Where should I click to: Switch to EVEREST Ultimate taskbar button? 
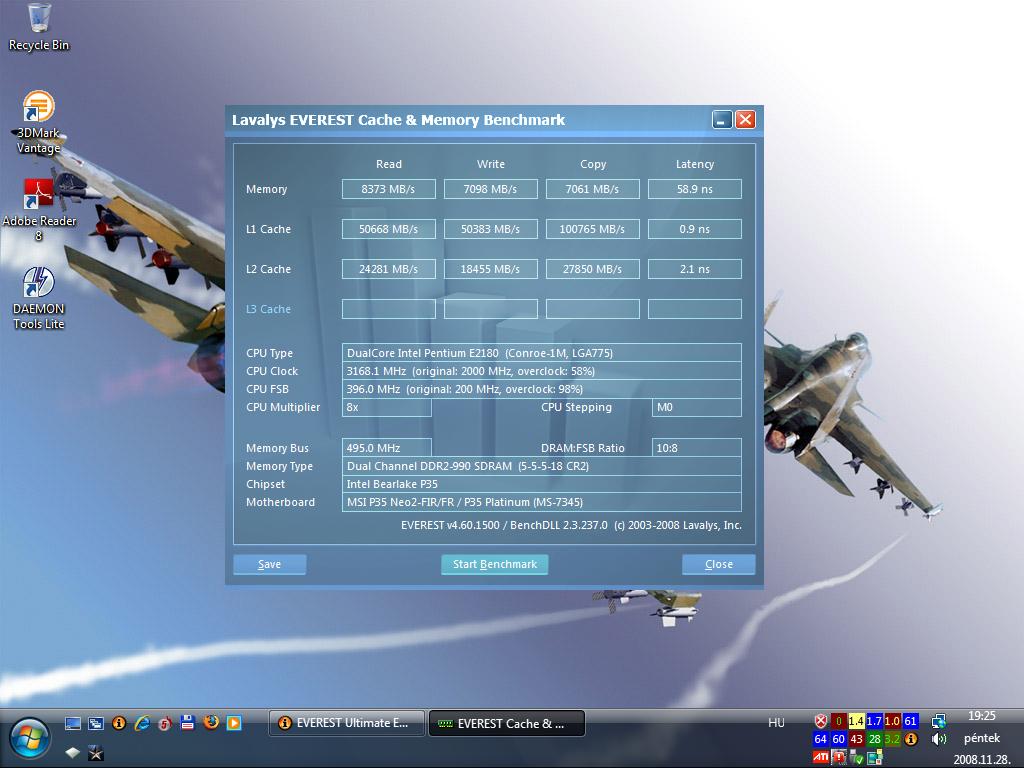pyautogui.click(x=347, y=723)
